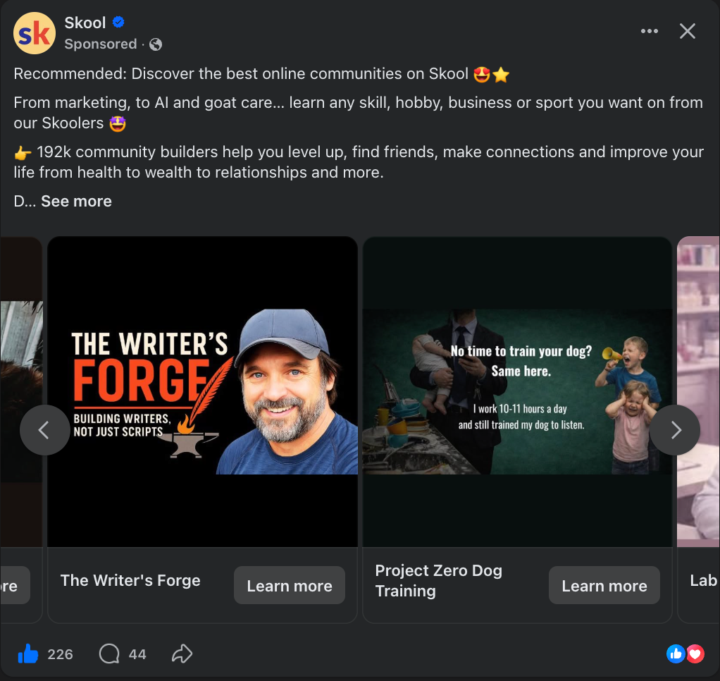Go to the previous carousel card
Viewport: 720px width, 681px height.
[x=45, y=430]
